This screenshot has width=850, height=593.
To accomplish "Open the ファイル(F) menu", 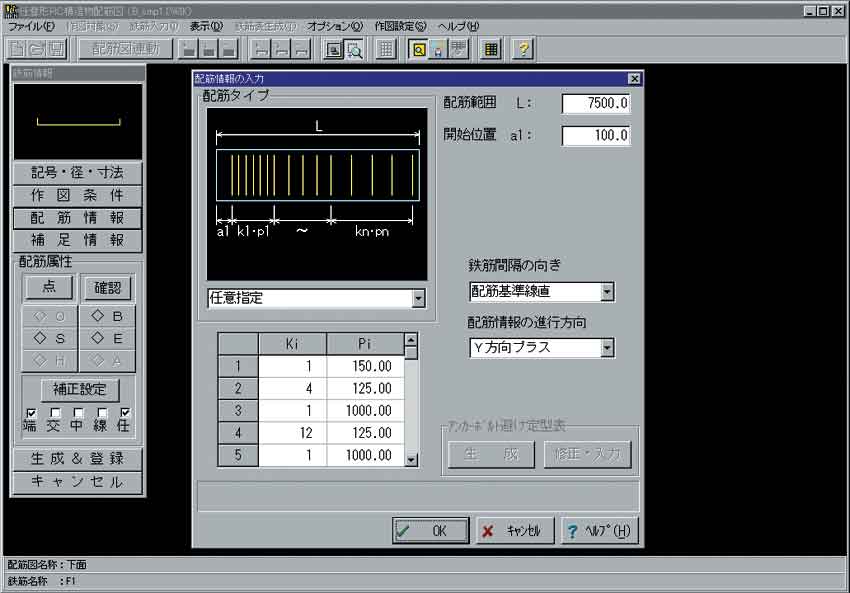I will coord(31,26).
